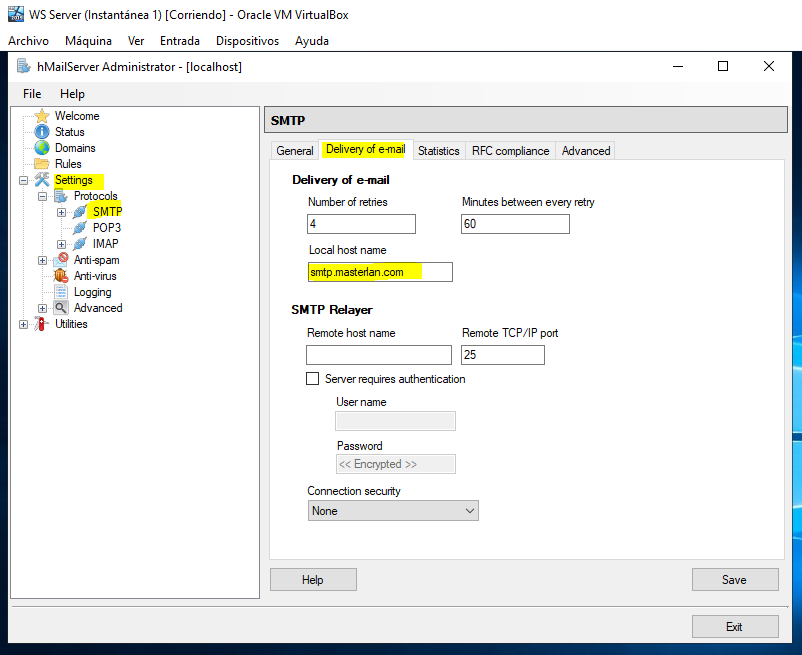Click the Advanced magnifier icon in tree
Image resolution: width=802 pixels, height=655 pixels.
[61, 308]
